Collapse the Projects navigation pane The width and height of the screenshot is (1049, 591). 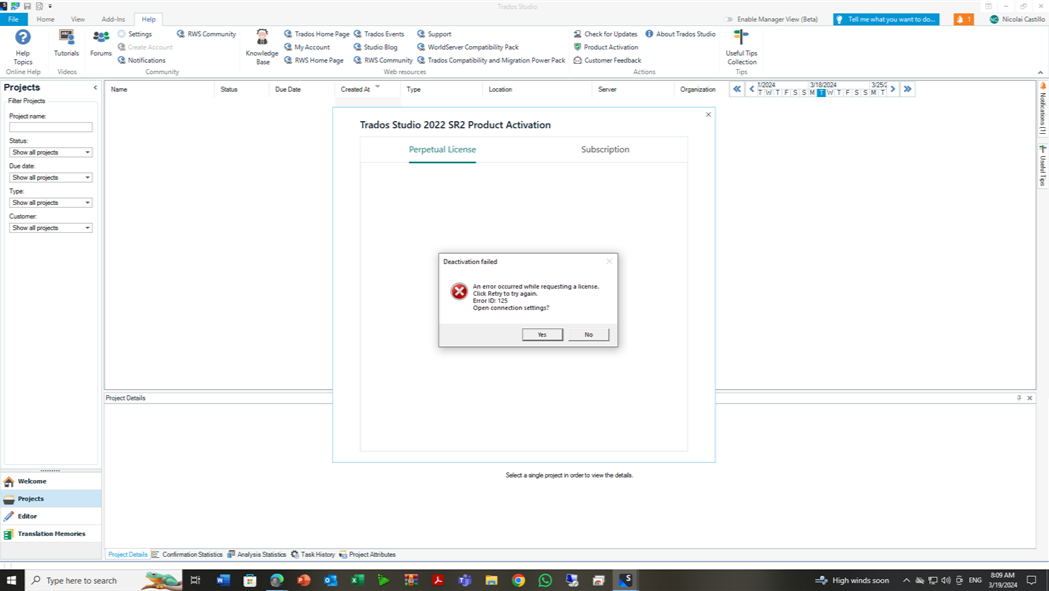tap(95, 88)
